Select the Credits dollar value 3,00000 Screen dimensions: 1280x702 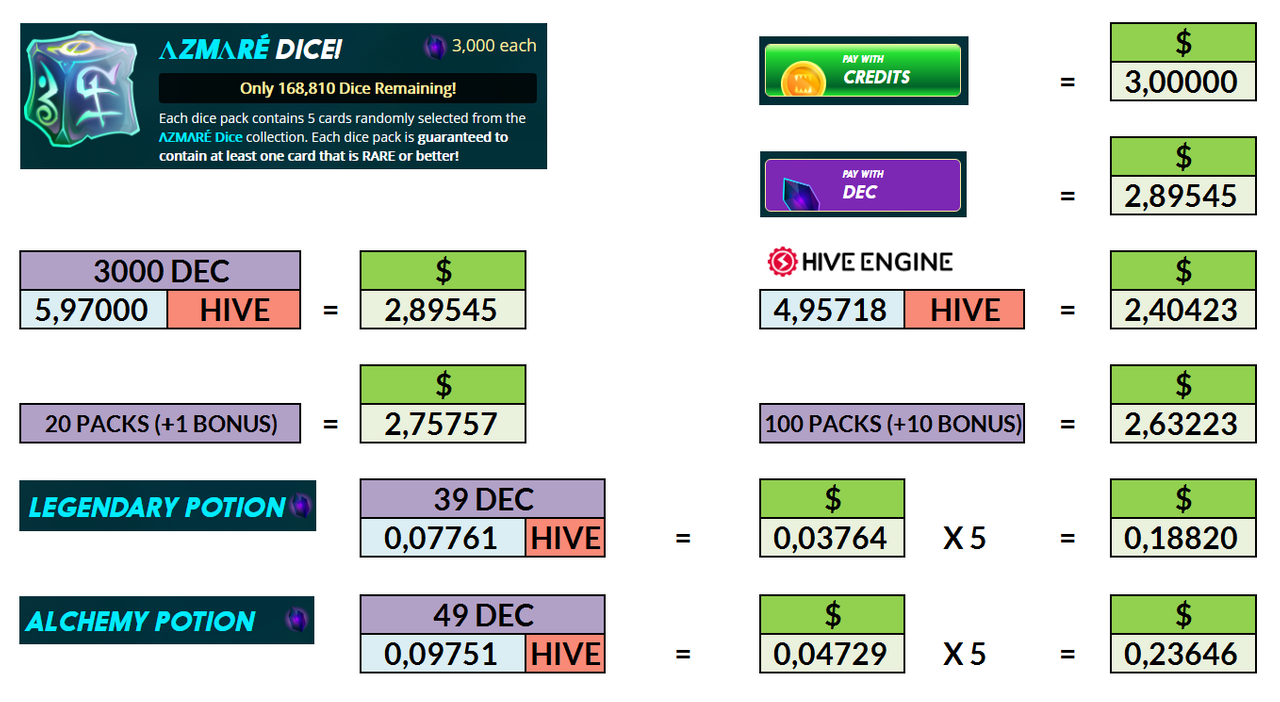point(1183,82)
